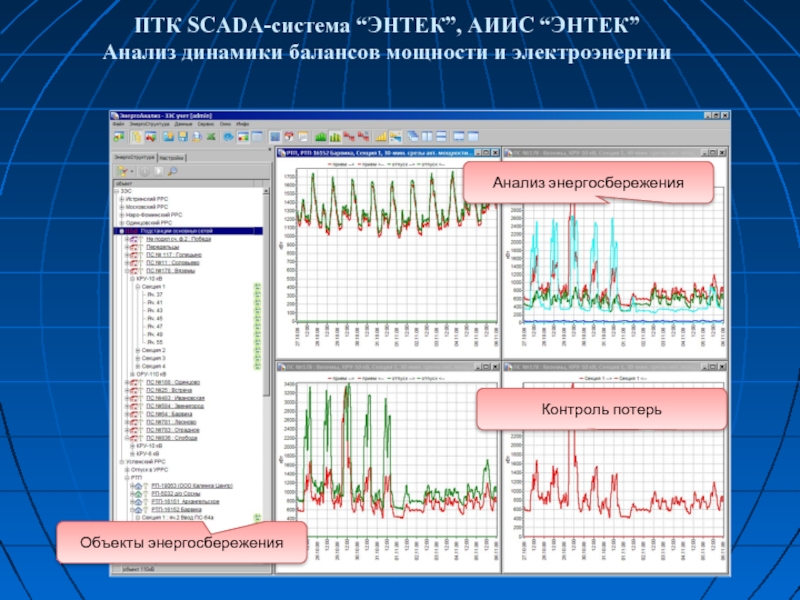Open the ПС №836 : Слобода link
800x600 pixels.
click(171, 438)
